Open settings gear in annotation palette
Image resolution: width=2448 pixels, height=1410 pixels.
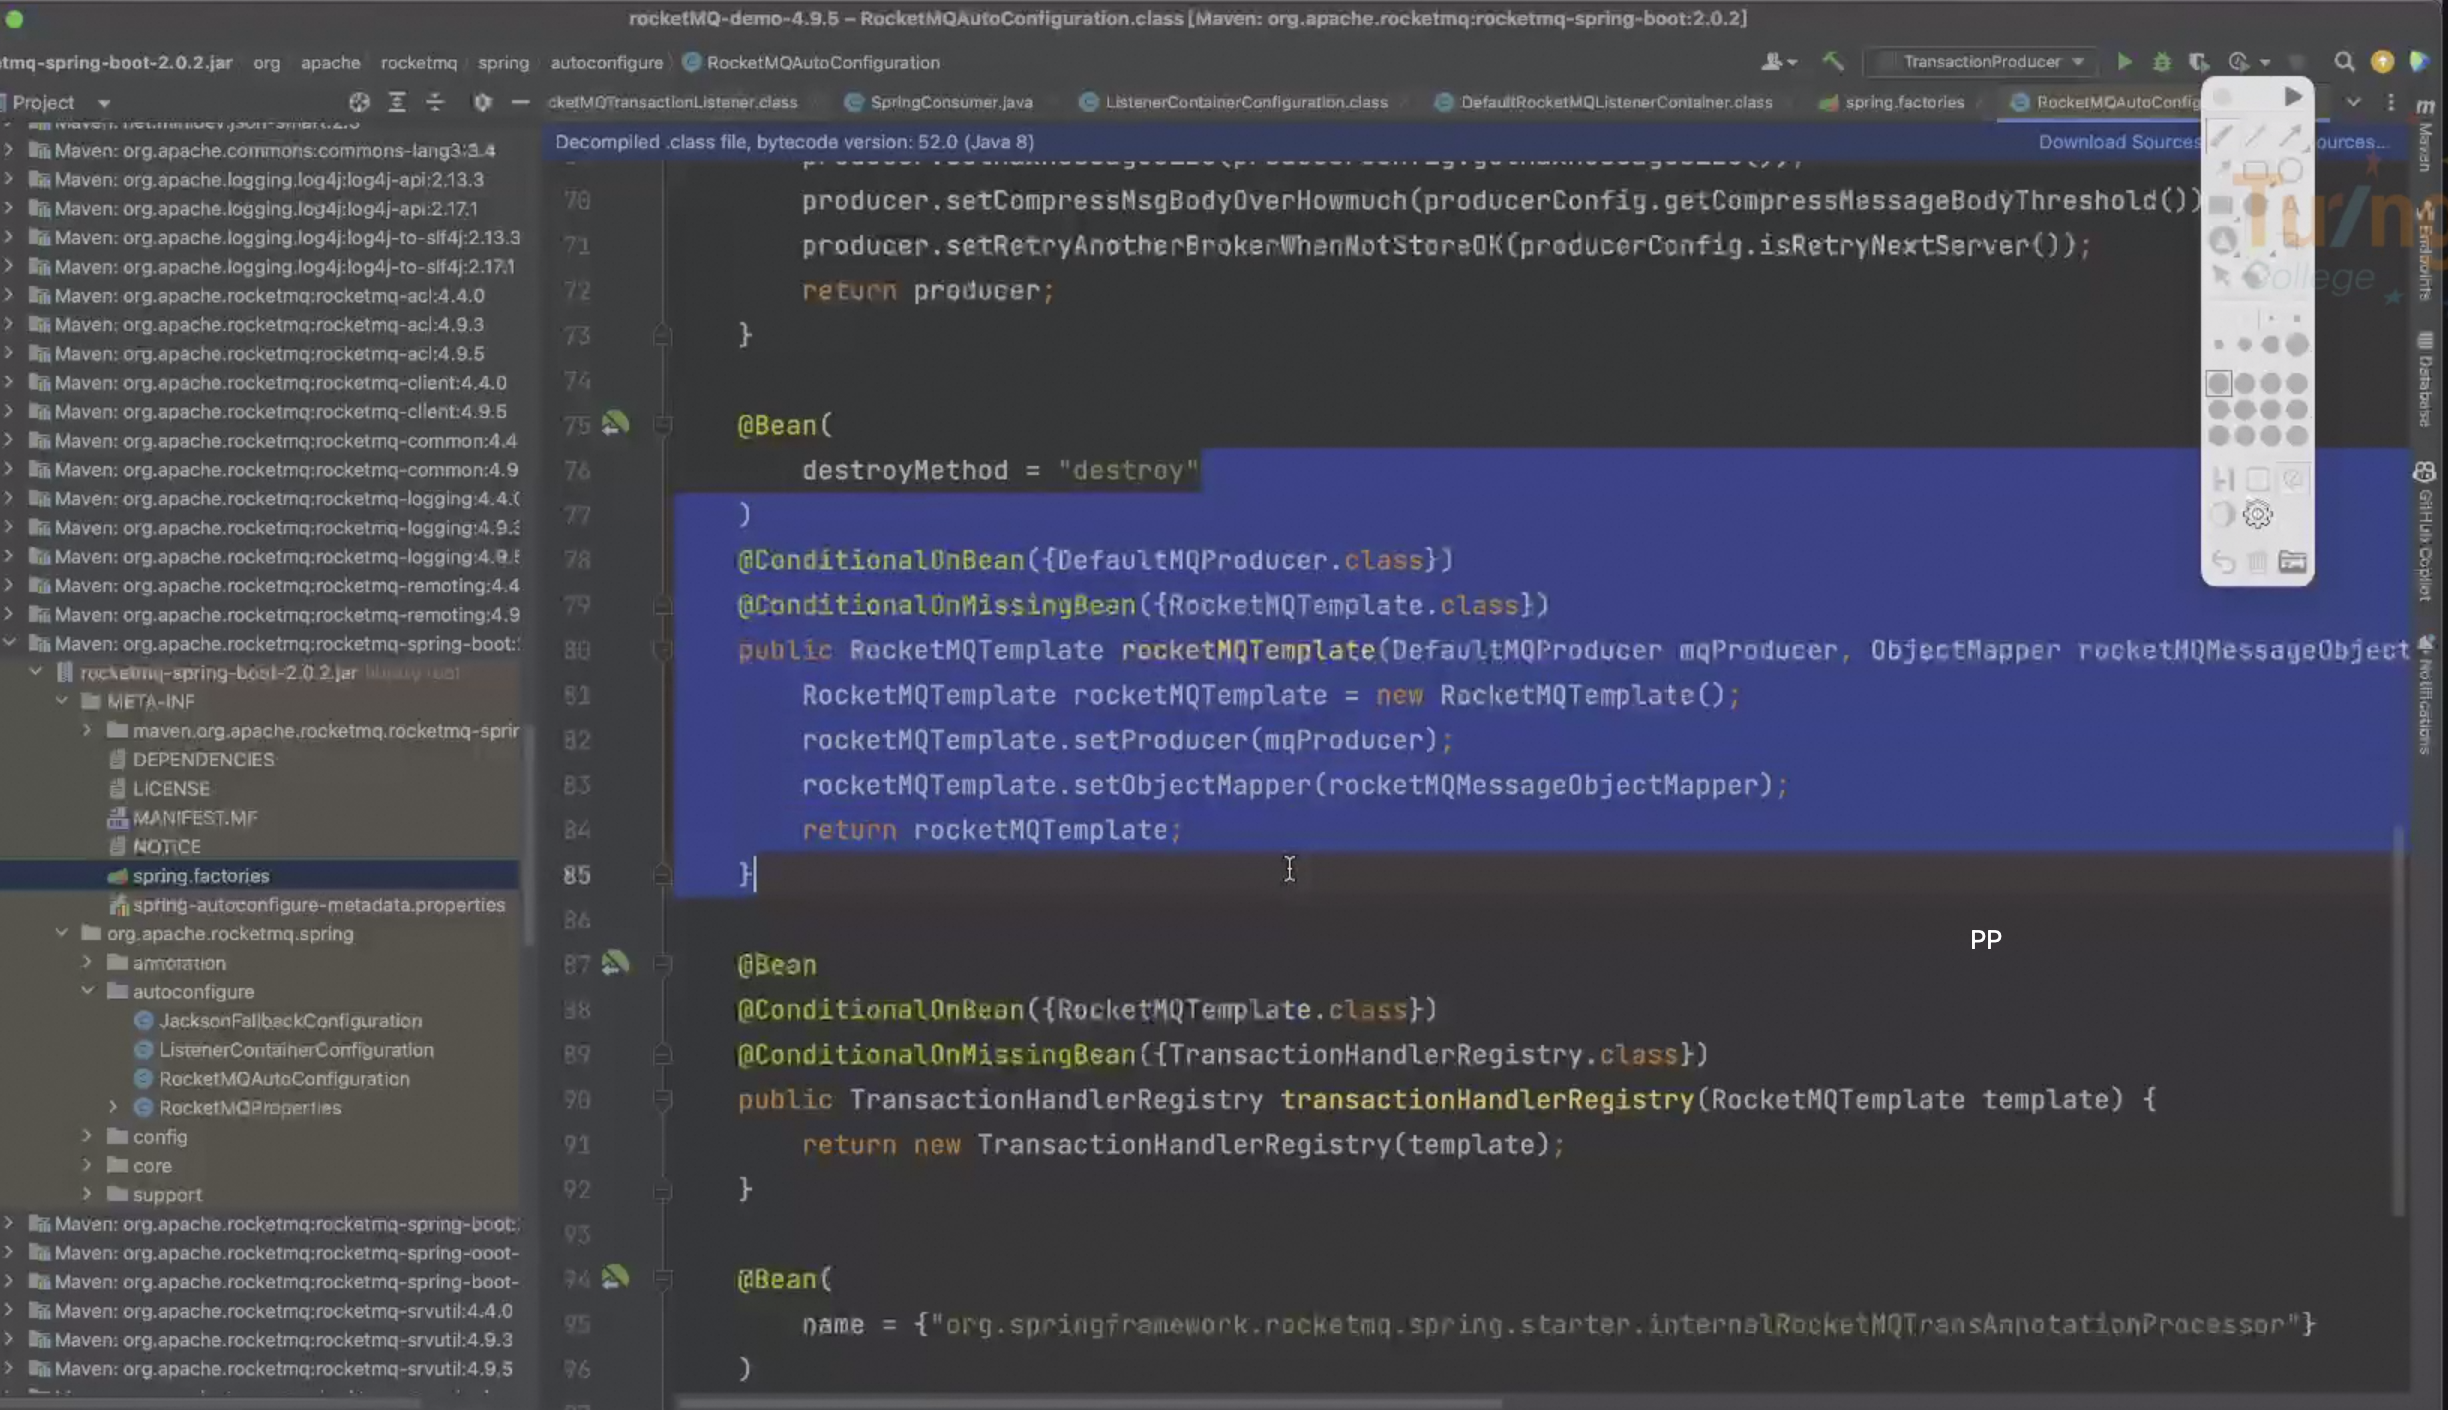pos(2257,515)
